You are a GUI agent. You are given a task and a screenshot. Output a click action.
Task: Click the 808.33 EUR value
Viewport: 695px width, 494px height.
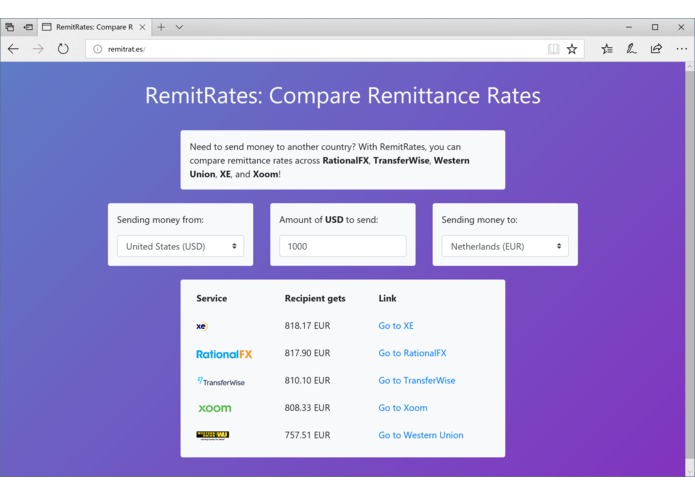[x=307, y=408]
